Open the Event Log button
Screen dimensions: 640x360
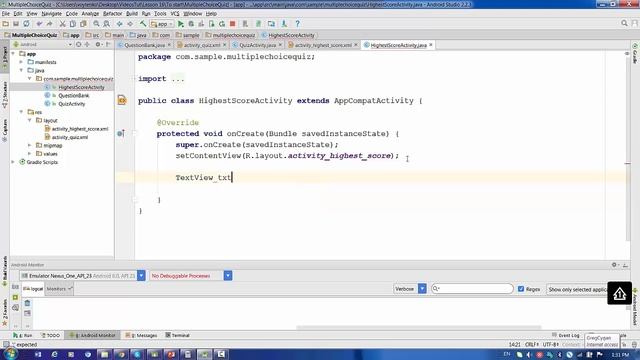pyautogui.click(x=566, y=335)
